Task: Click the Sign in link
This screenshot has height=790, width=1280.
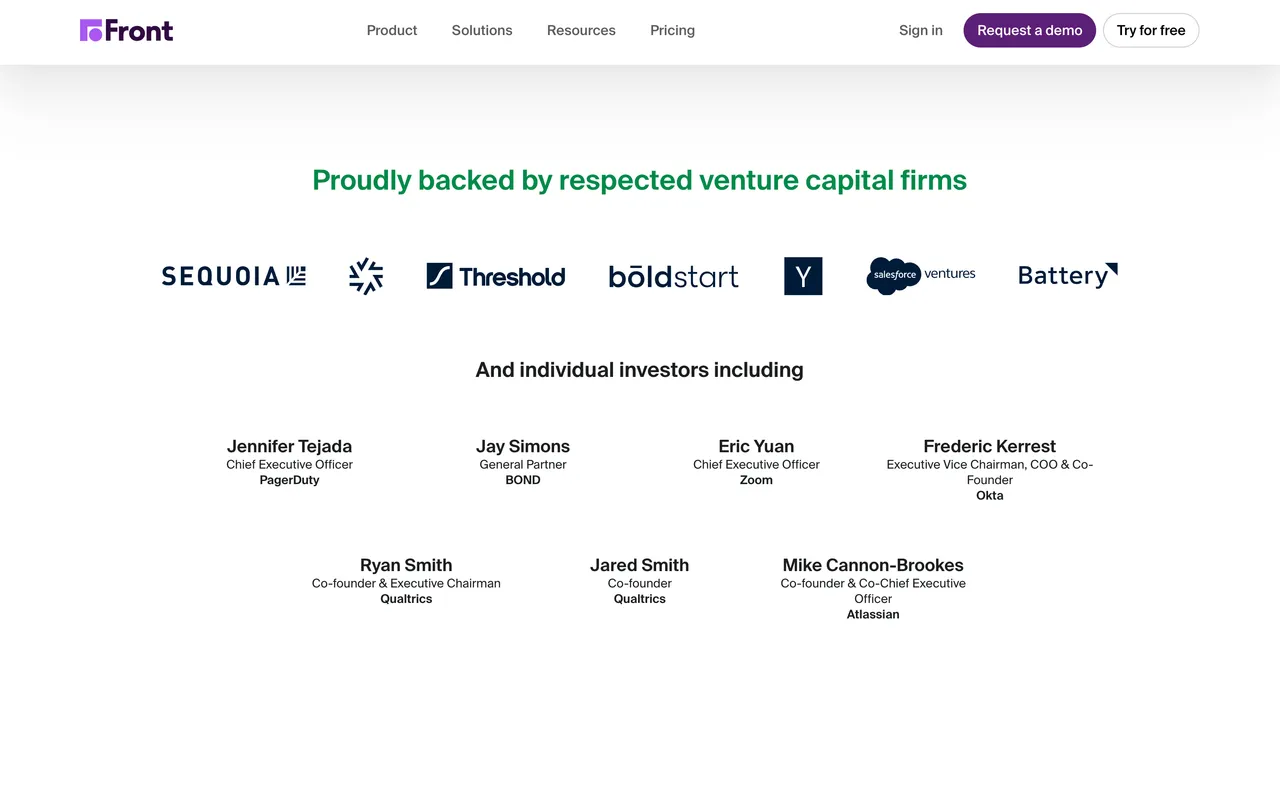Action: tap(921, 31)
